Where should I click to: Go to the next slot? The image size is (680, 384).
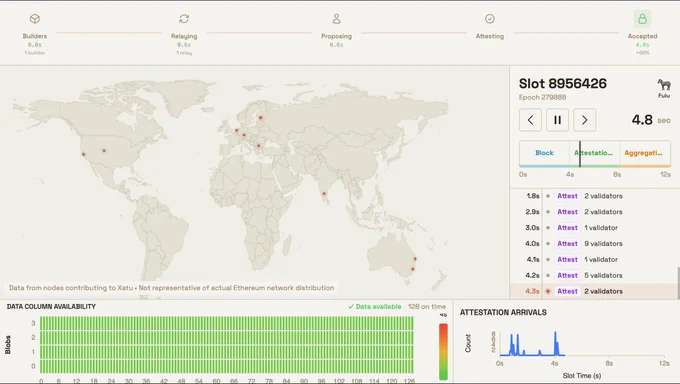coord(585,120)
